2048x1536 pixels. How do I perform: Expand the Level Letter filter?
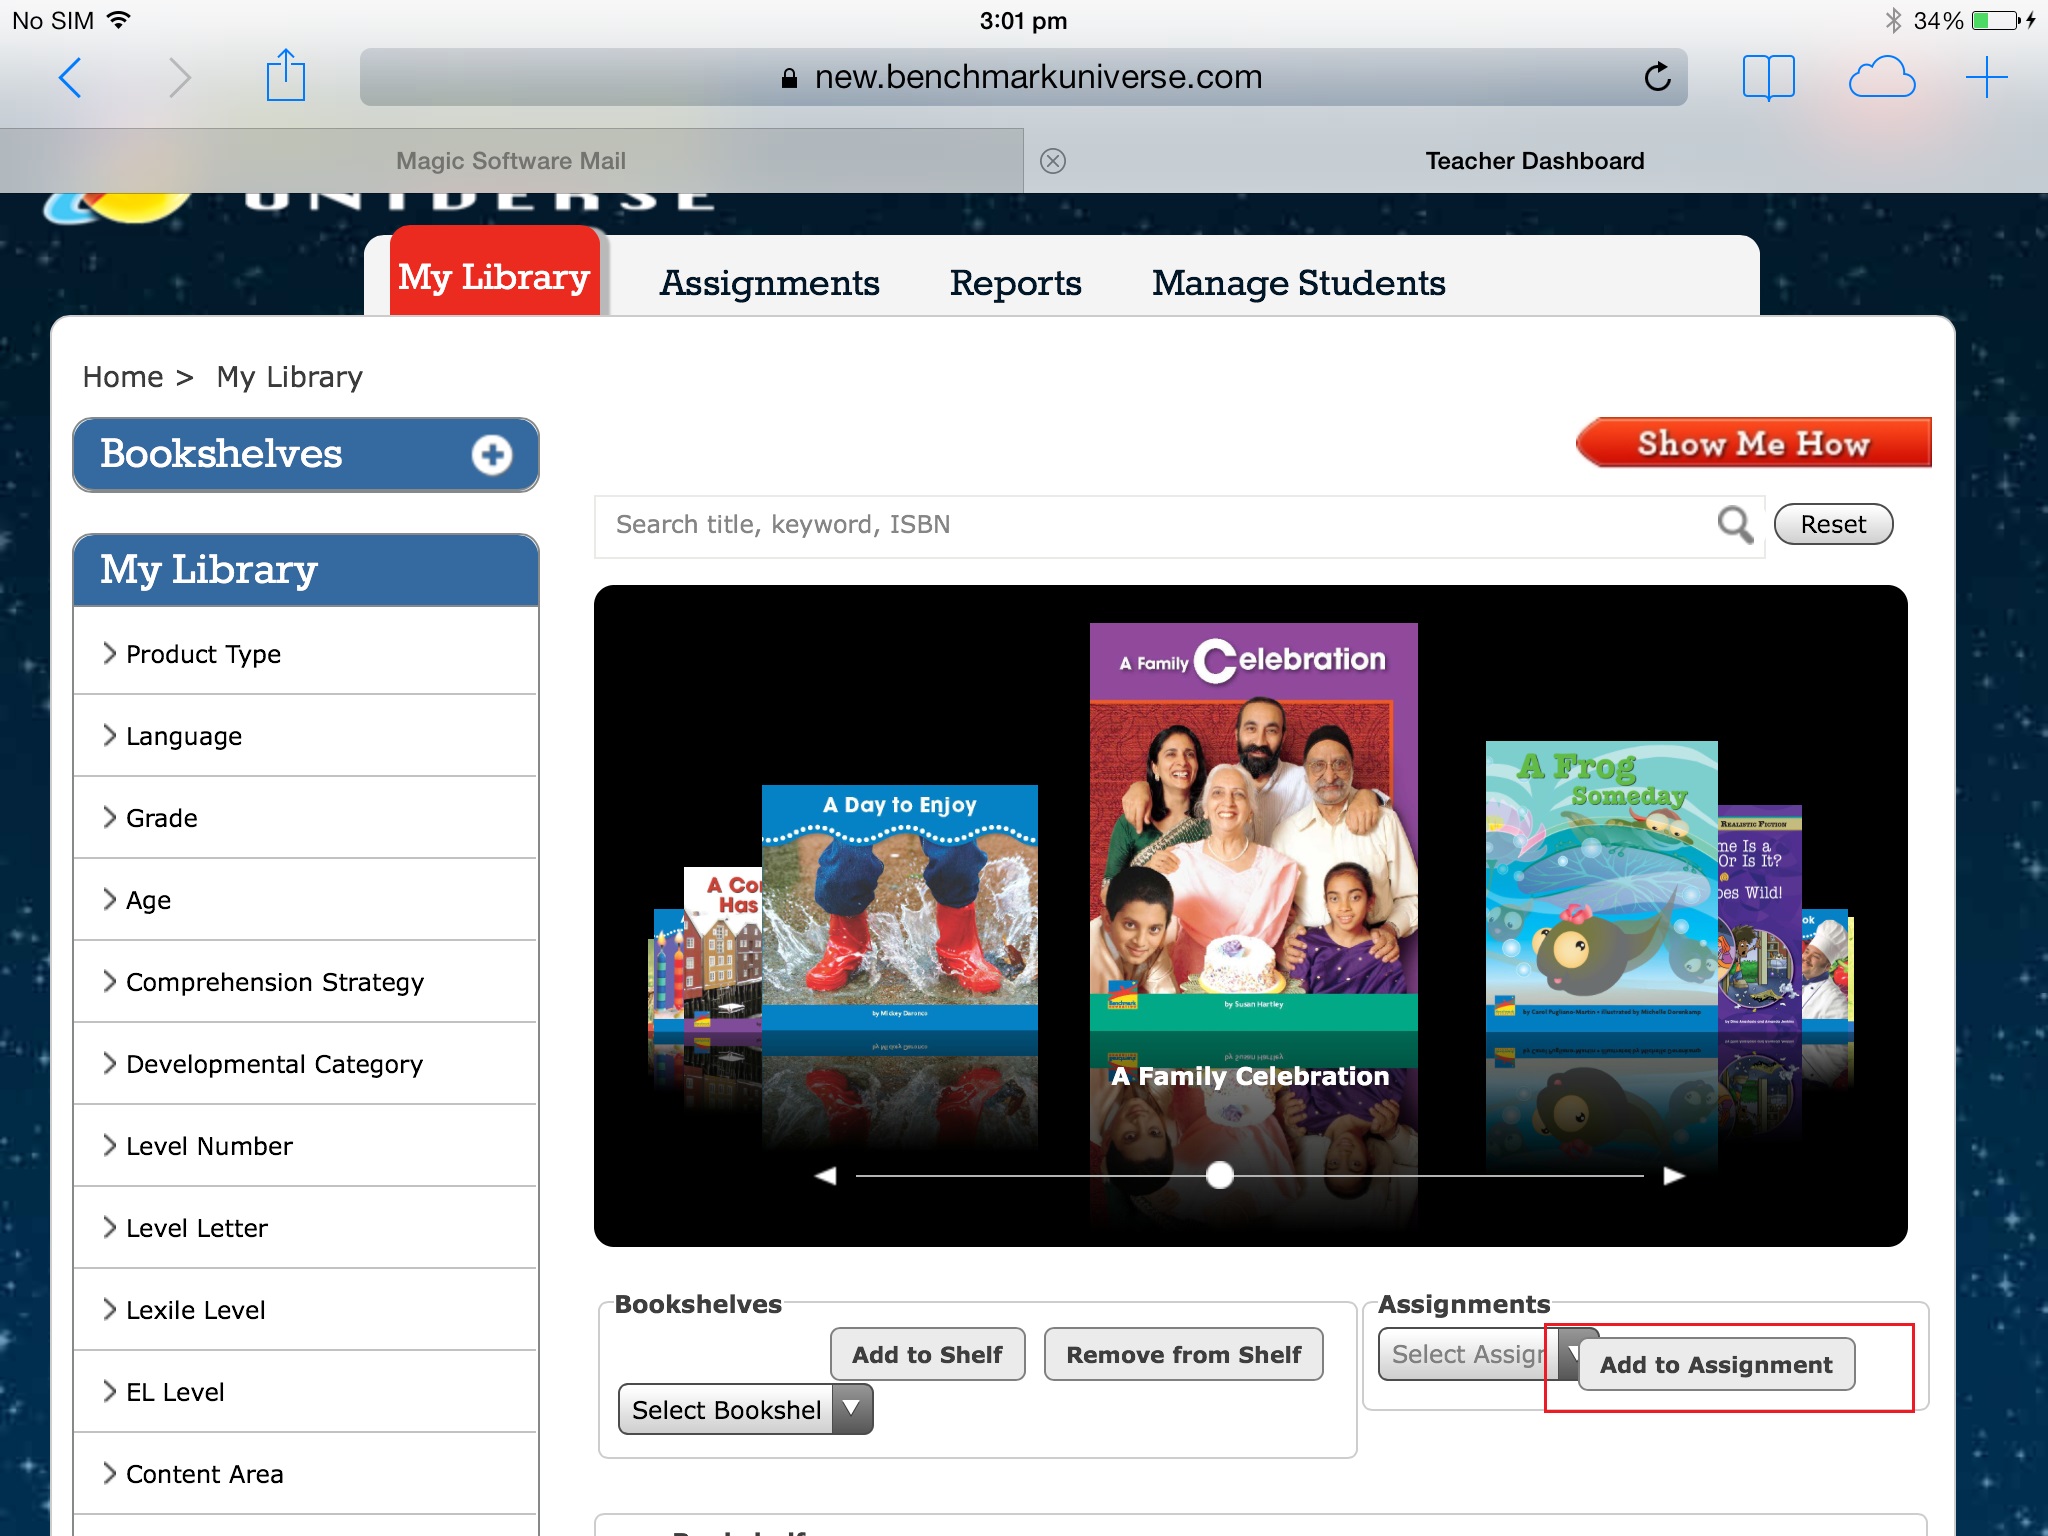305,1228
